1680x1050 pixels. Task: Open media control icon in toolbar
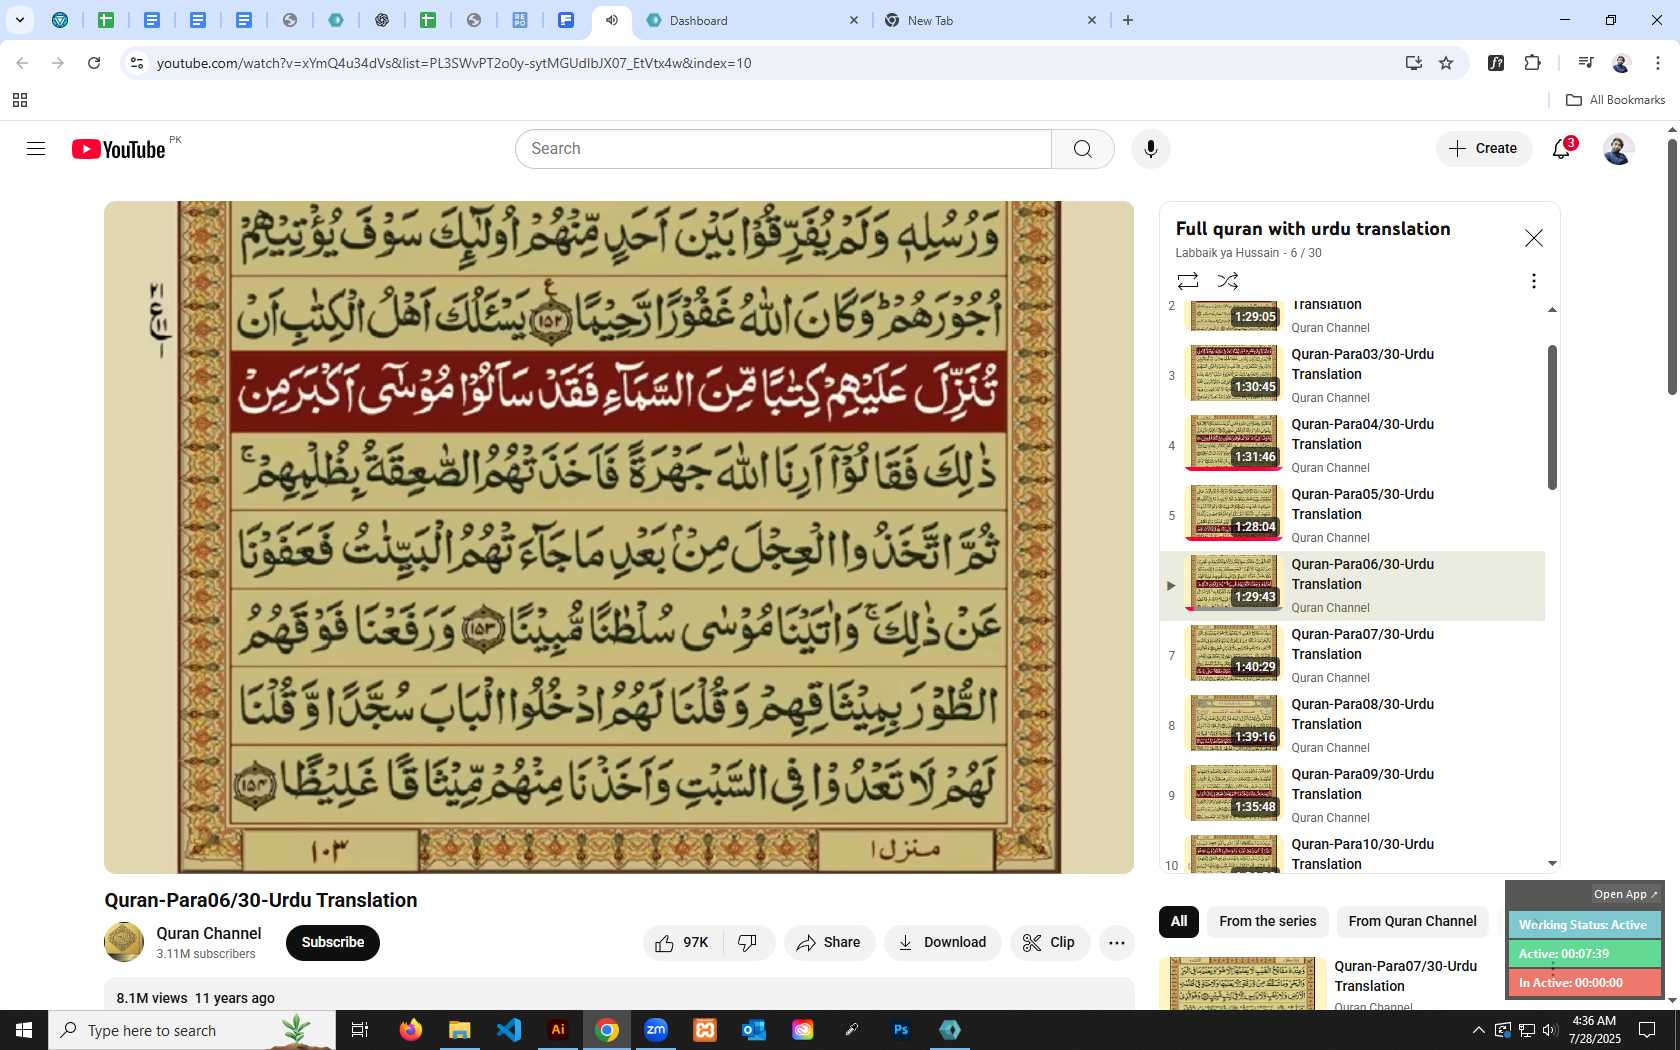click(x=1585, y=63)
